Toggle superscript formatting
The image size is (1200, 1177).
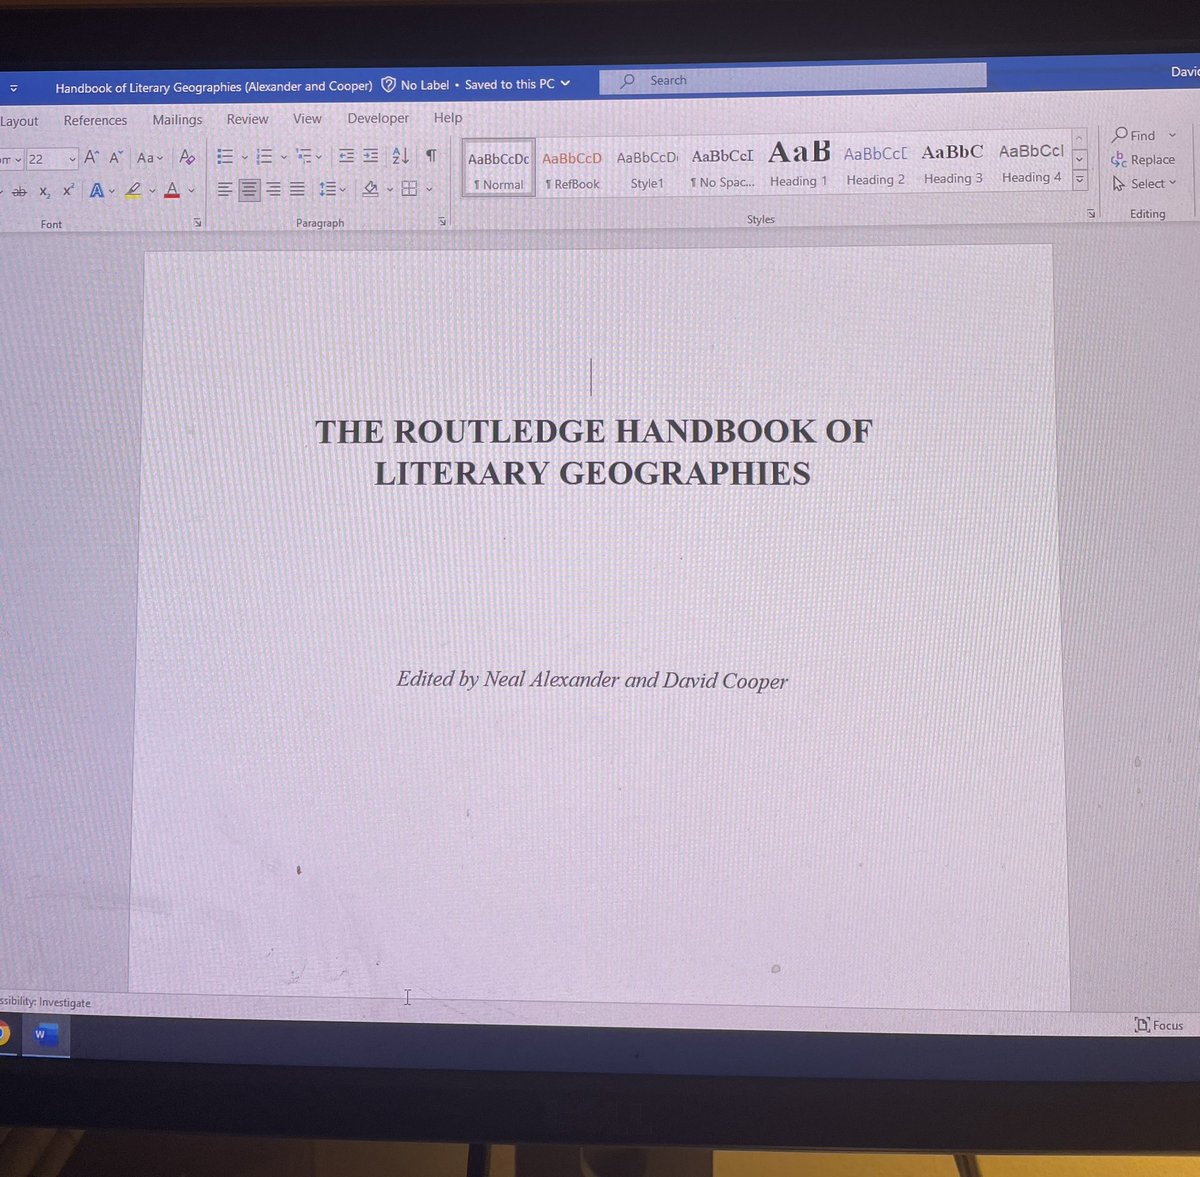tap(68, 190)
